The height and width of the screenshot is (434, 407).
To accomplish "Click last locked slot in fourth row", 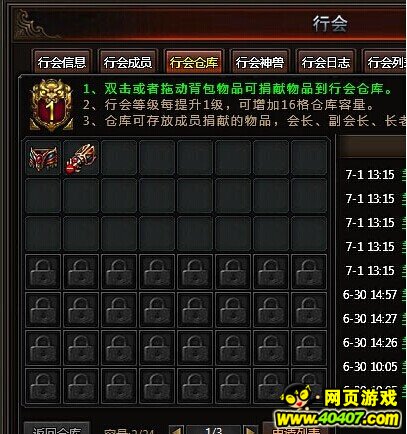I will click(309, 272).
